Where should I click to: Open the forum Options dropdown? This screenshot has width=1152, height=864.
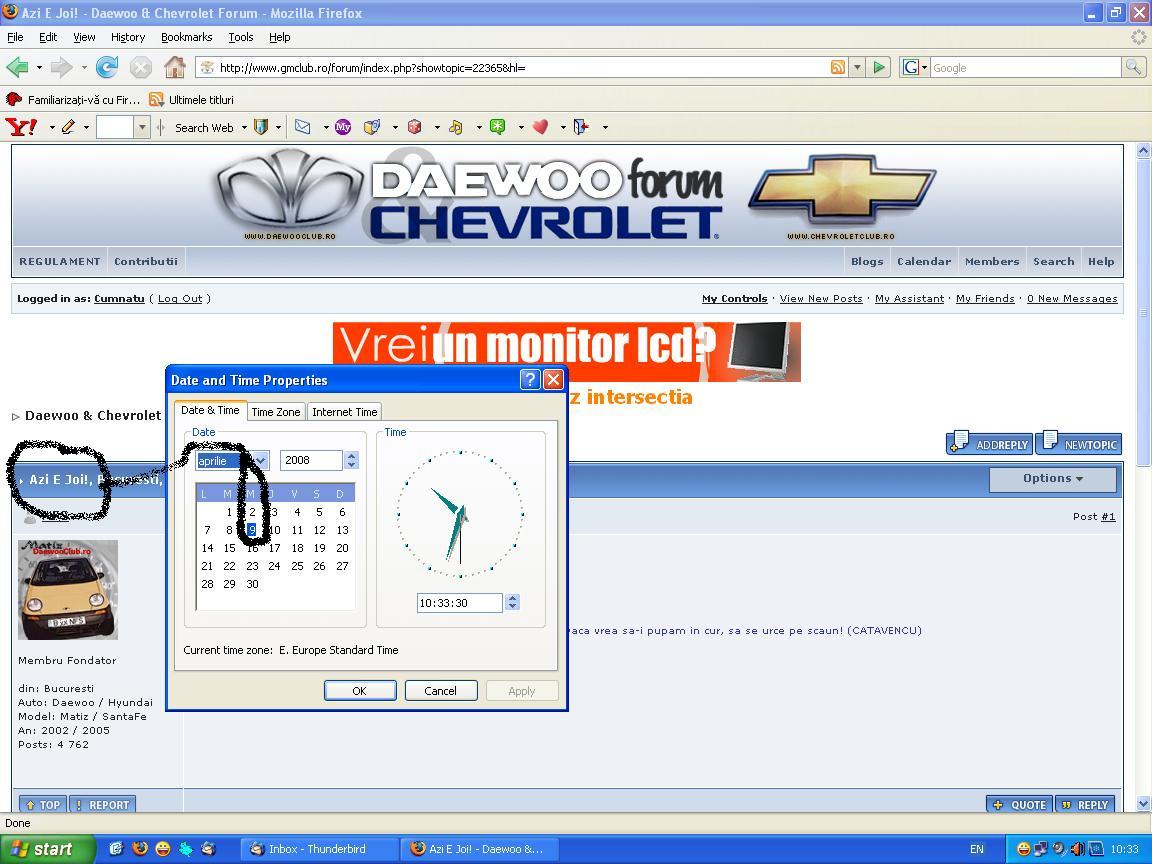pos(1053,479)
